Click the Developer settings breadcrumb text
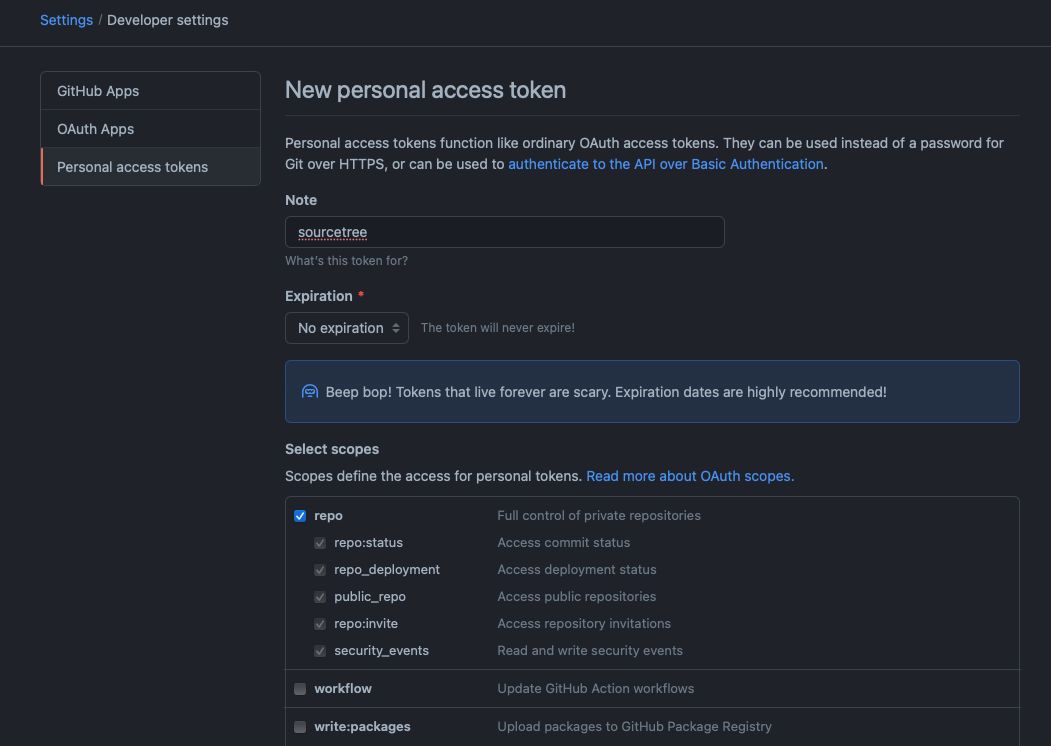The height and width of the screenshot is (746, 1051). [x=168, y=20]
